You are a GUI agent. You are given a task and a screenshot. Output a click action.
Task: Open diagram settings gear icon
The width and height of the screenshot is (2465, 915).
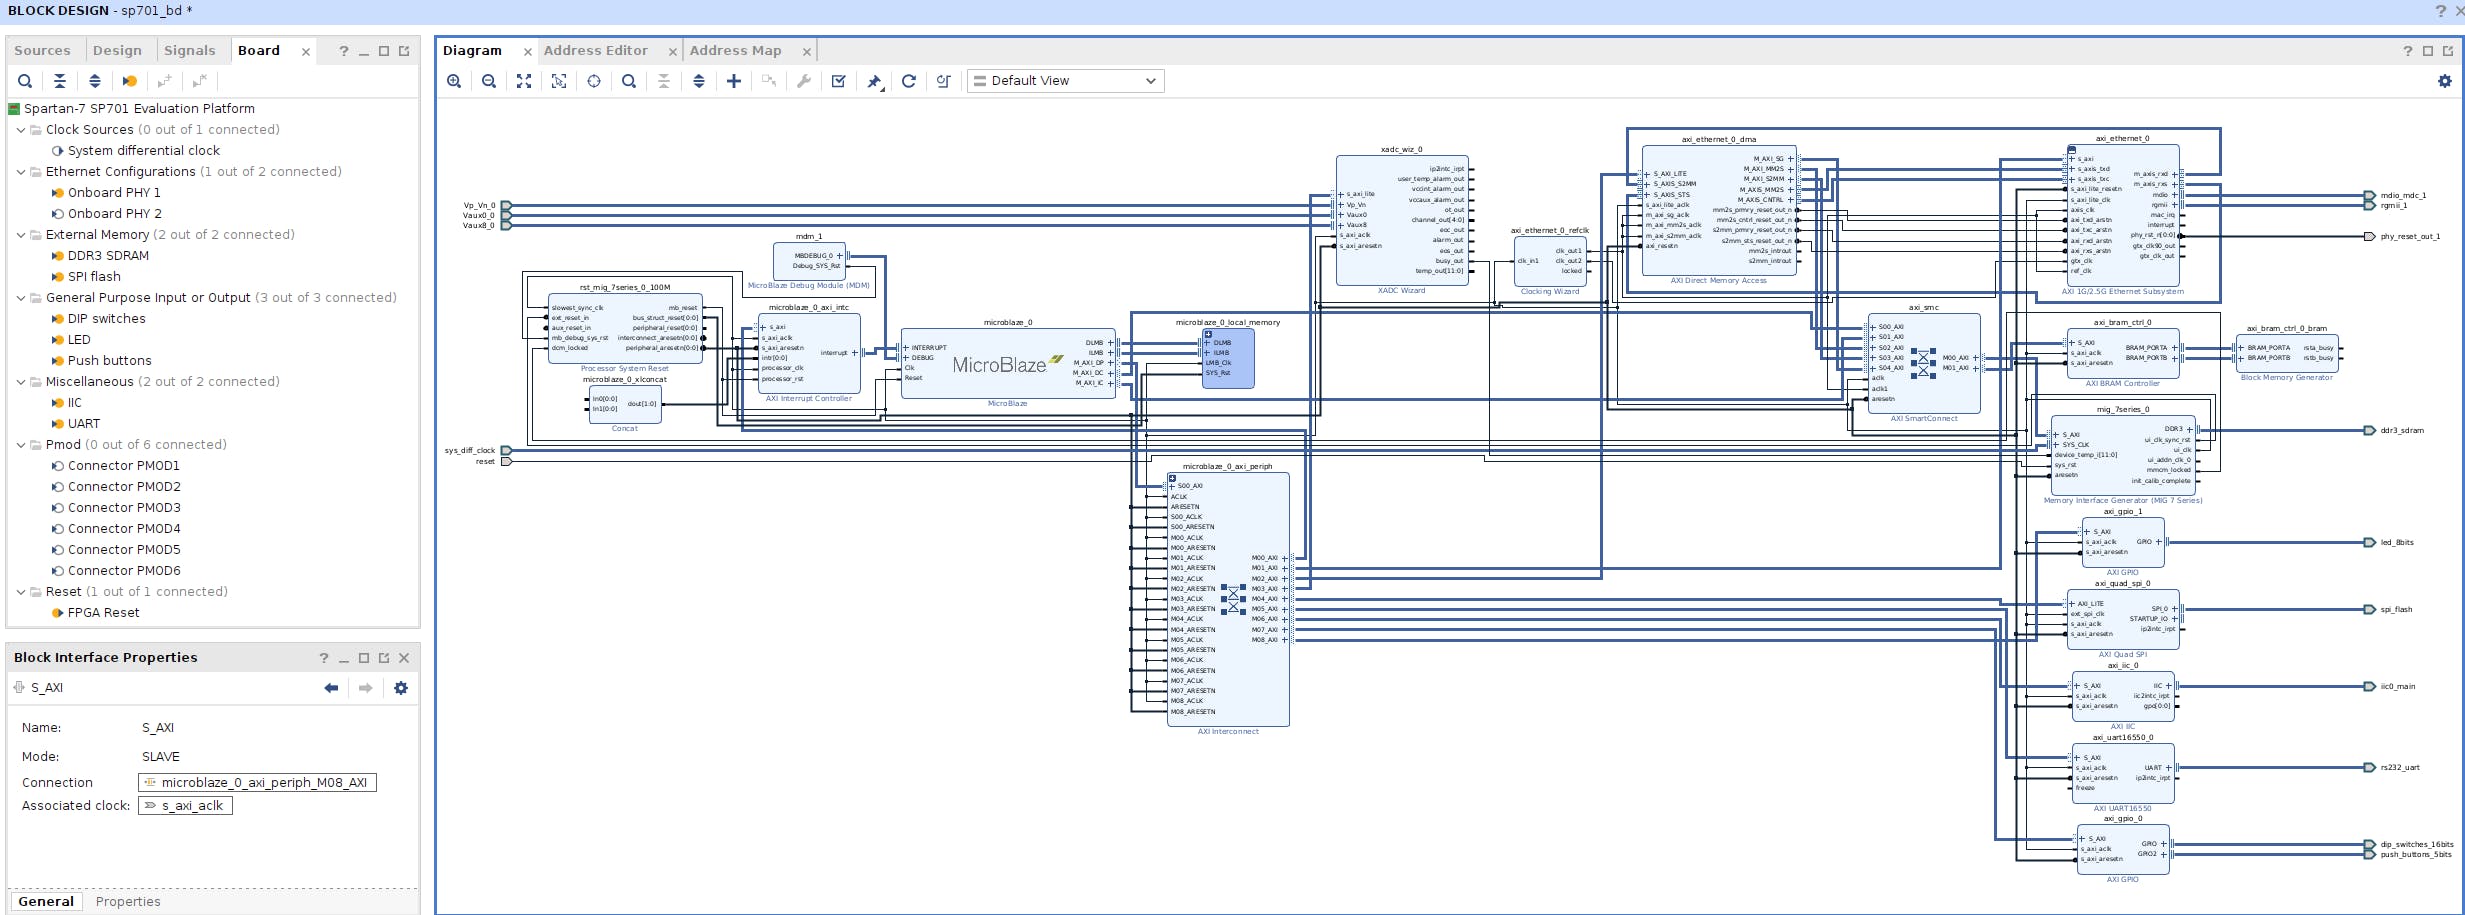2445,81
